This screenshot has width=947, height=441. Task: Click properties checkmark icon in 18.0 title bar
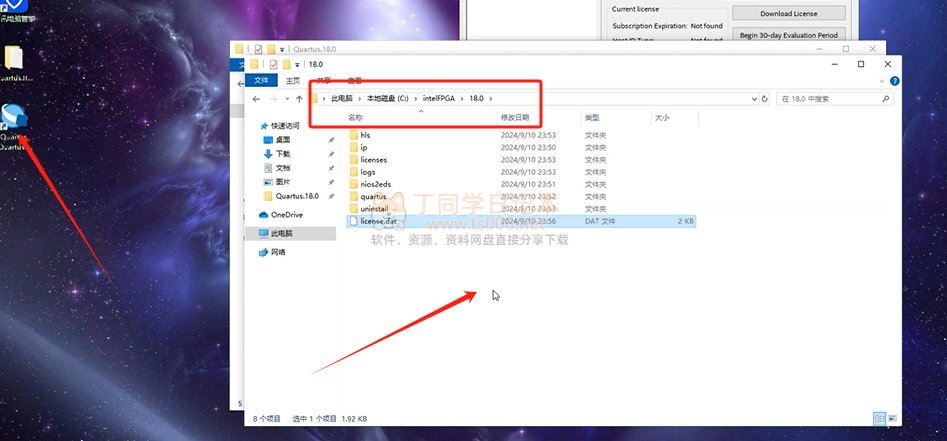273,65
